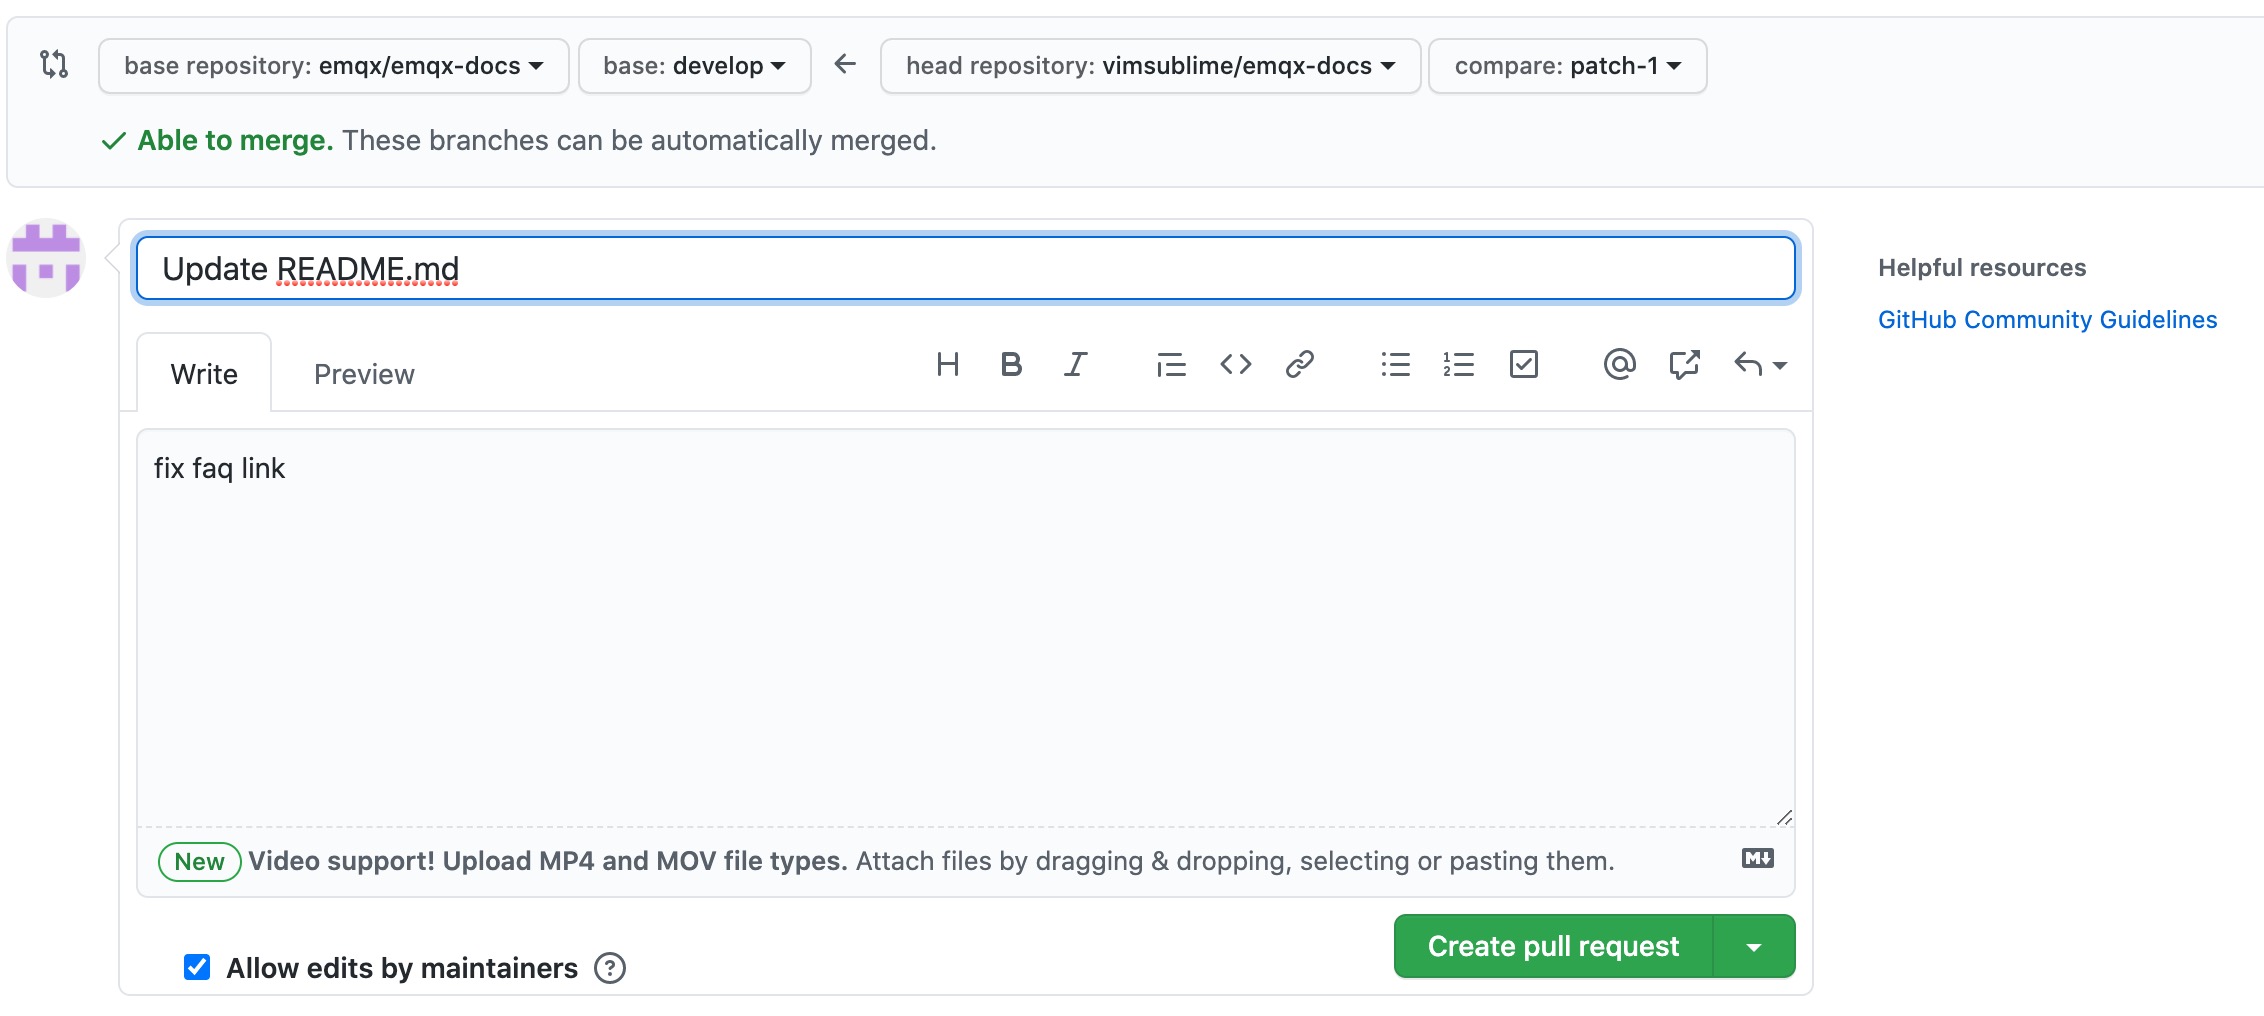Click into the description text area

click(966, 628)
